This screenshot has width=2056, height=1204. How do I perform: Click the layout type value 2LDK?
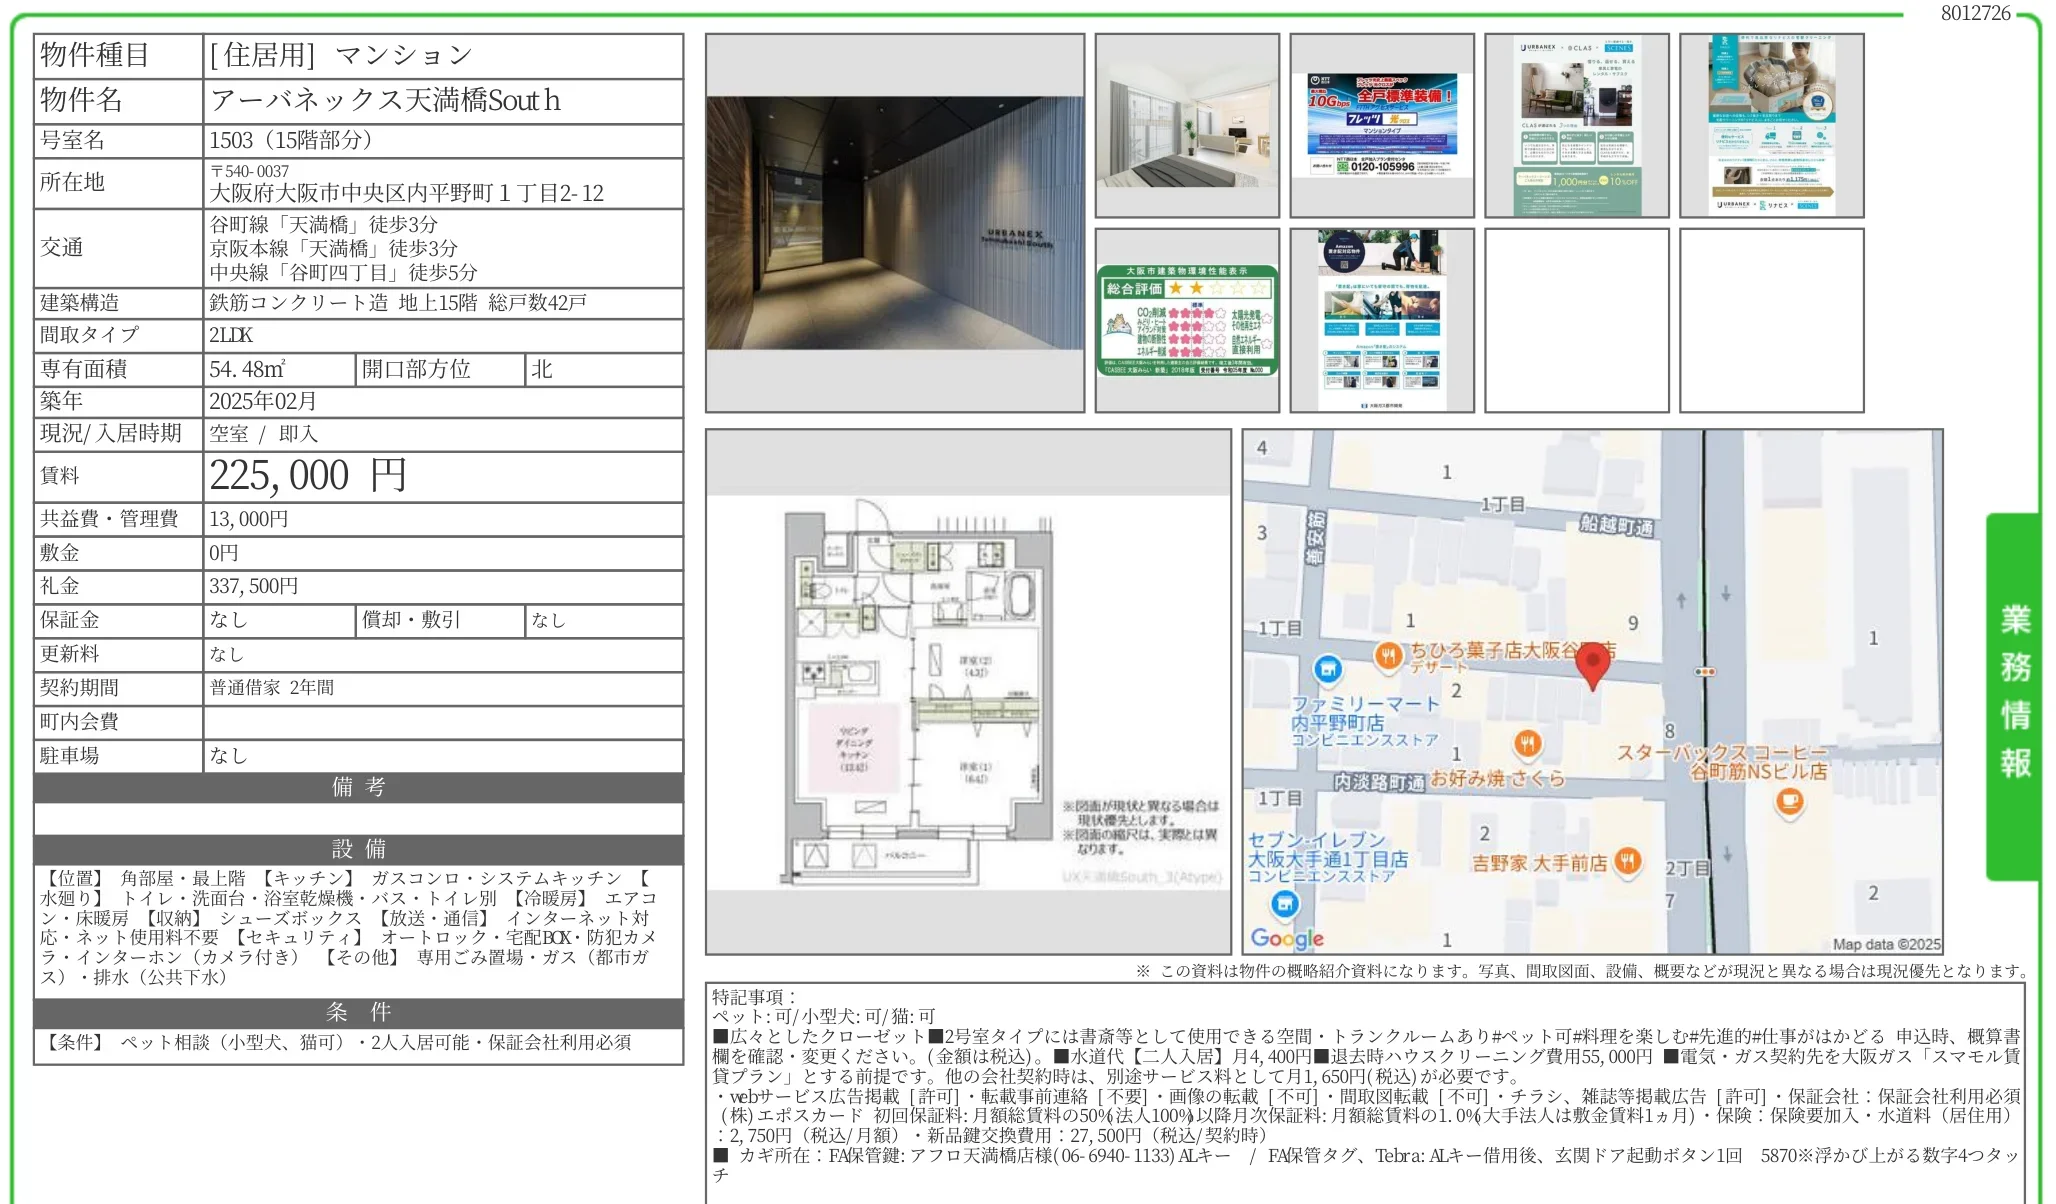[231, 335]
